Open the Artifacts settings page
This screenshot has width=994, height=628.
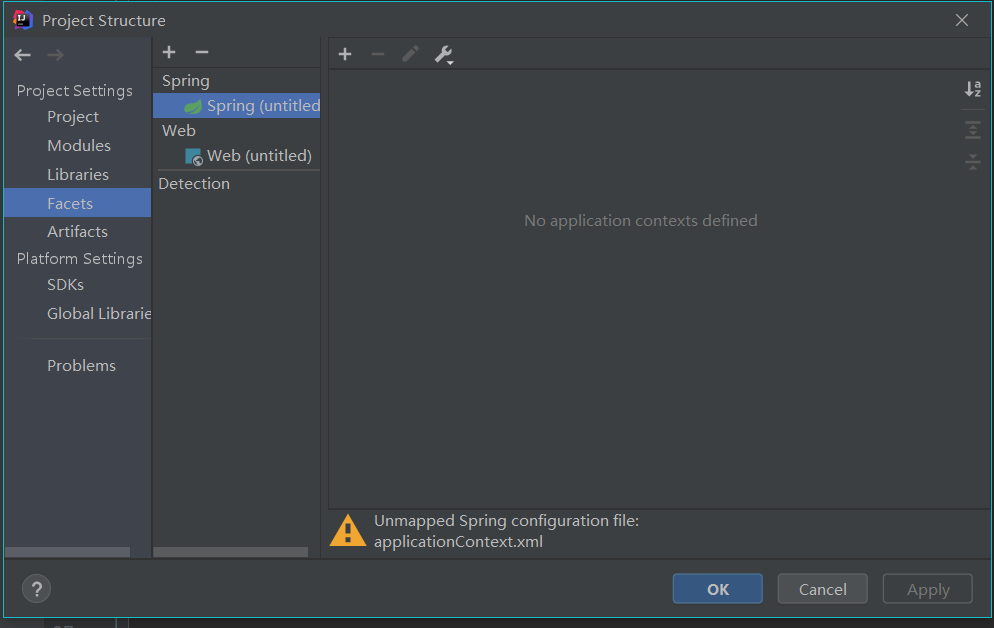pyautogui.click(x=77, y=231)
